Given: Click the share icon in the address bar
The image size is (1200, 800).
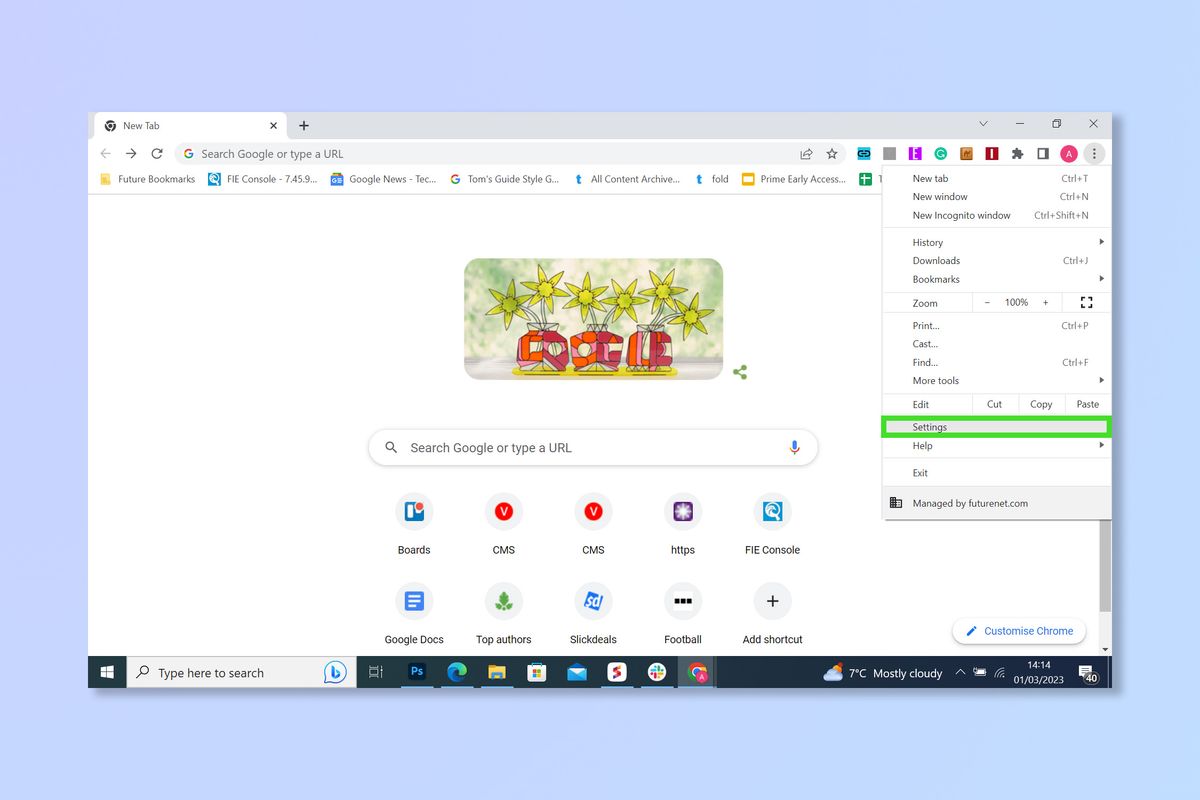Looking at the screenshot, I should [x=807, y=153].
